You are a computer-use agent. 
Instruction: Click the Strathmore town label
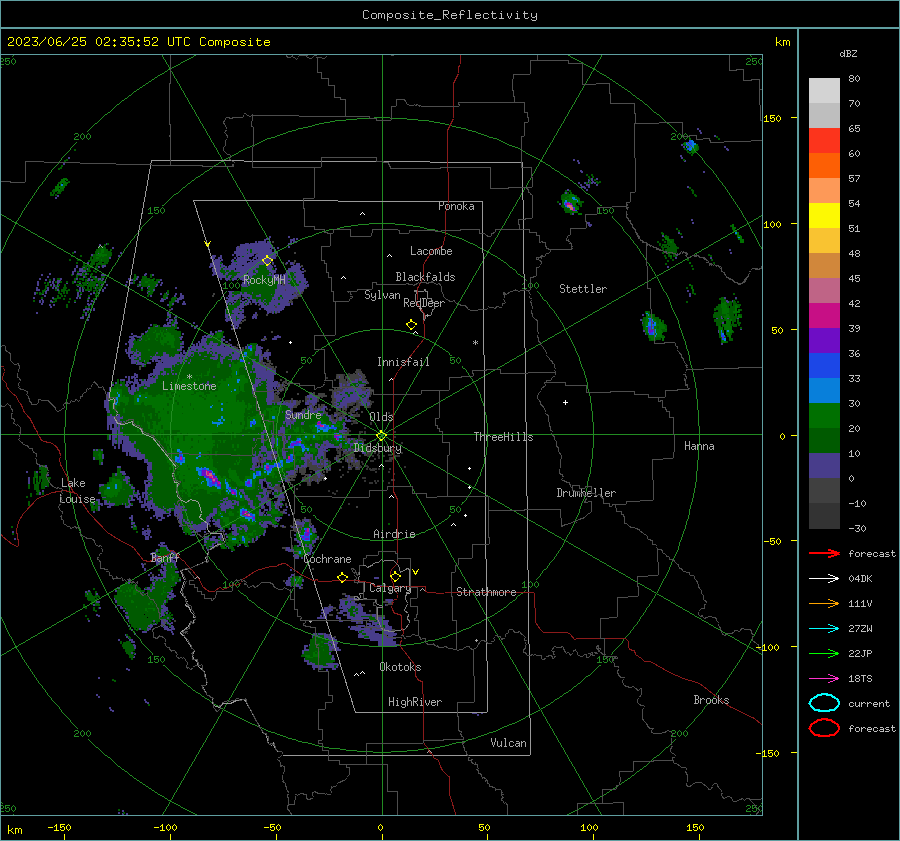pos(486,592)
